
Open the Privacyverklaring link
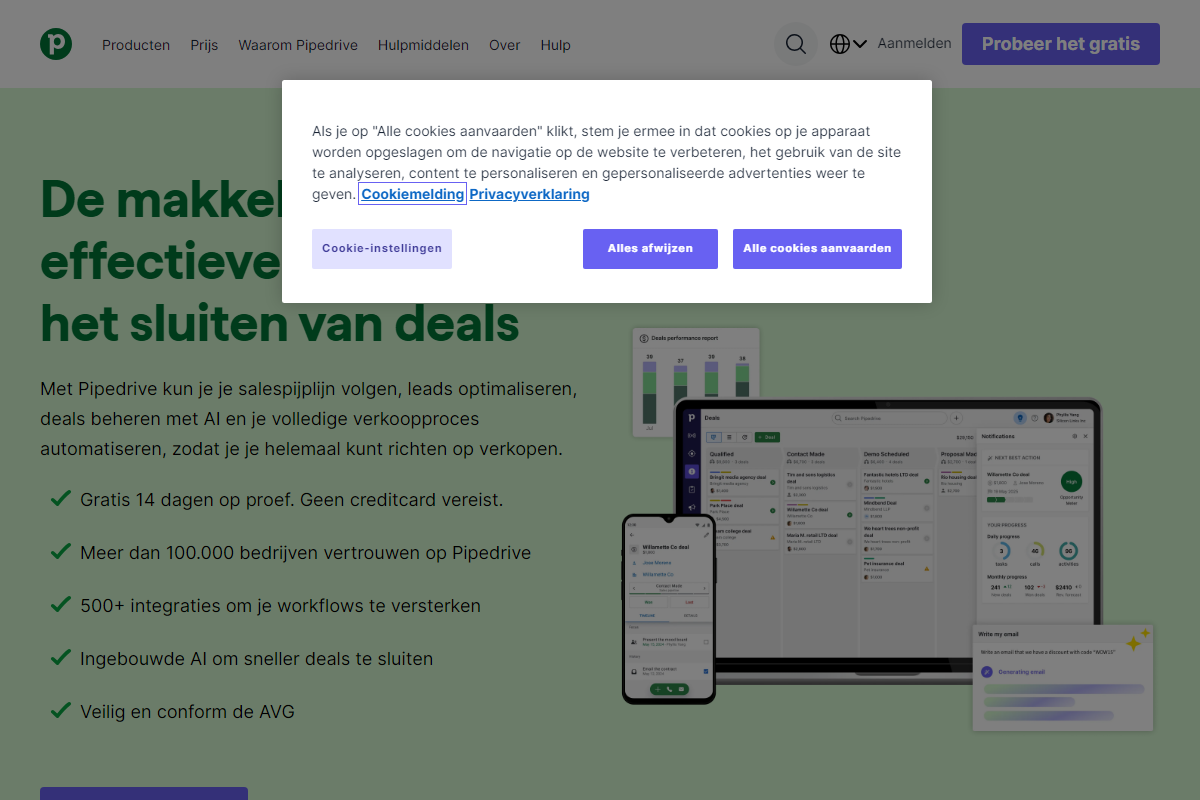pos(529,193)
